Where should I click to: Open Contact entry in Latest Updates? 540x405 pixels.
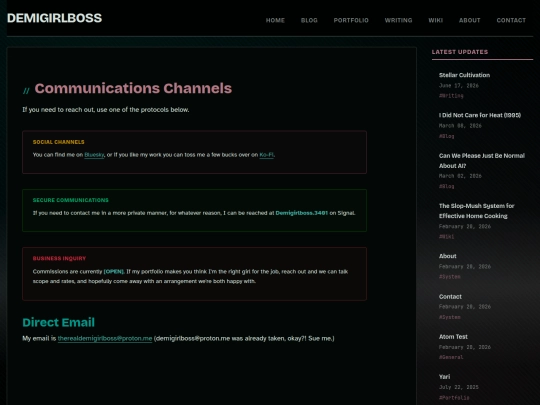coord(450,297)
